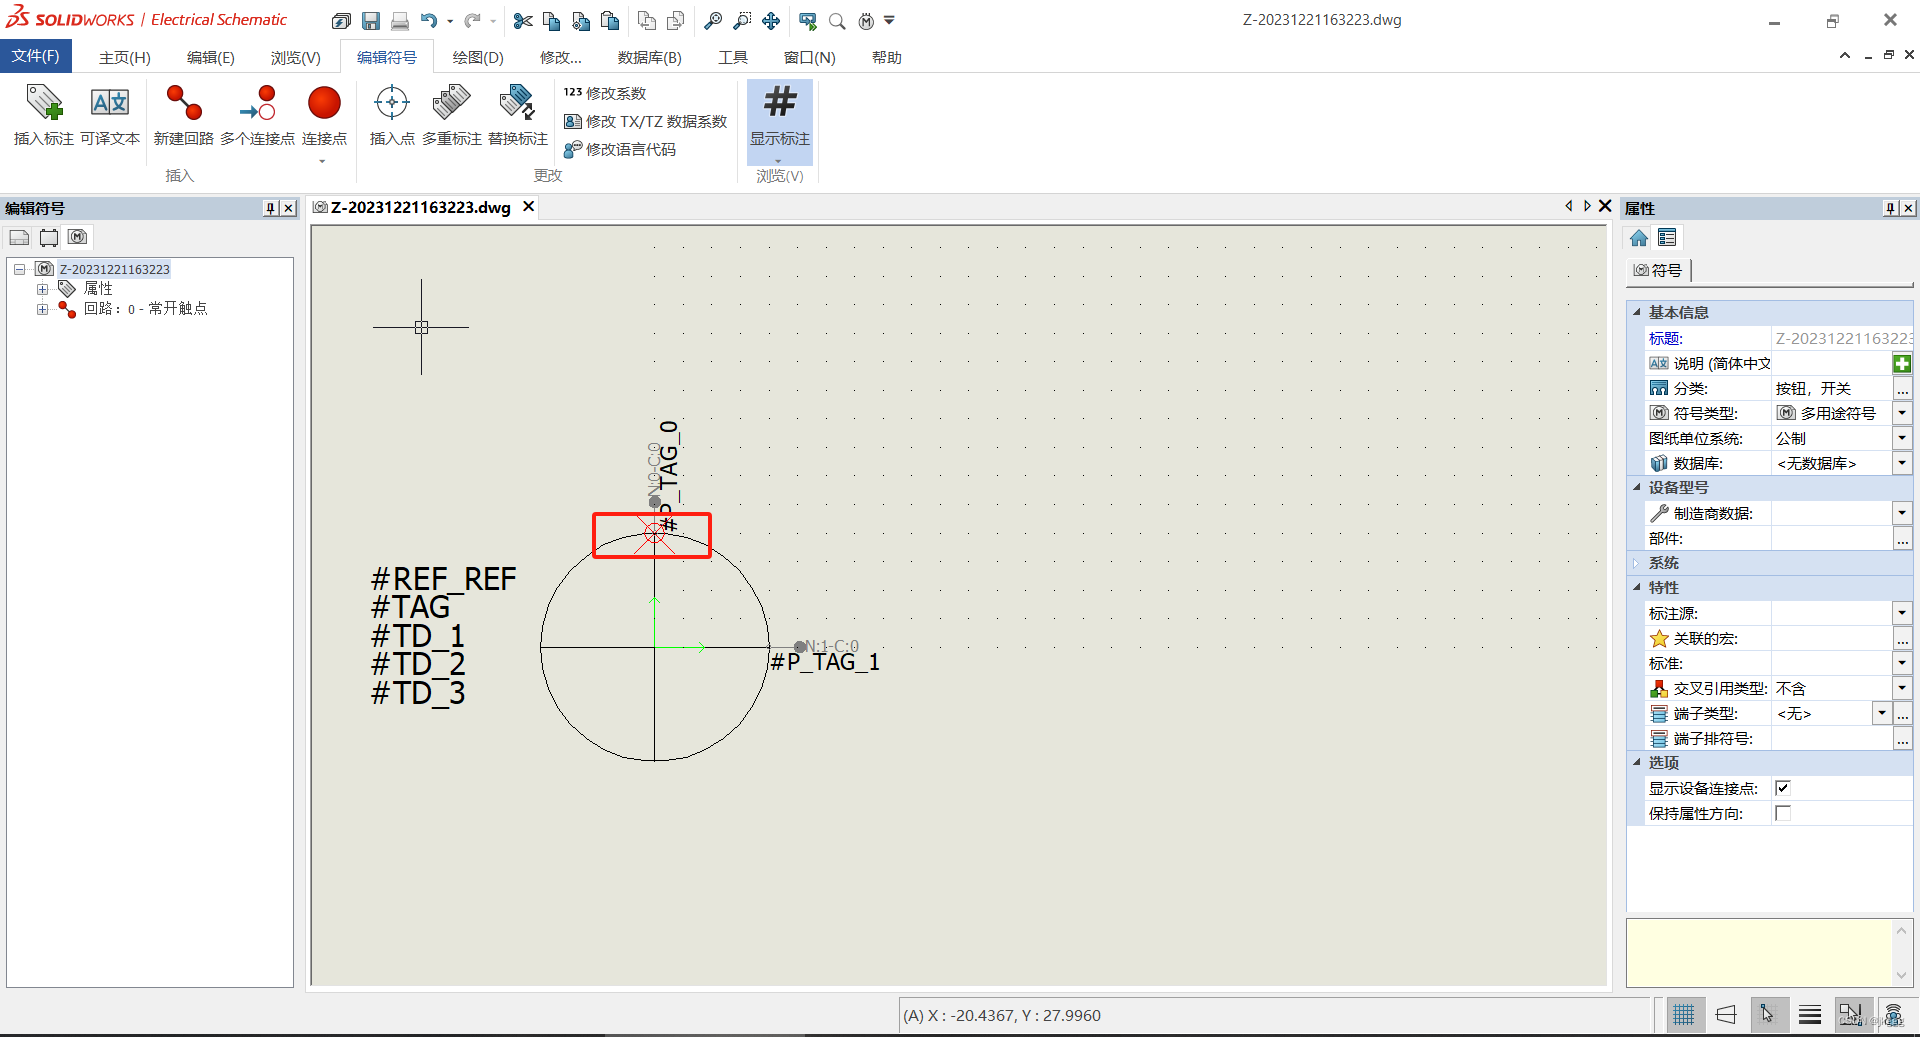
Task: Switch to the 数据库(B) ribbon tab
Action: [649, 57]
